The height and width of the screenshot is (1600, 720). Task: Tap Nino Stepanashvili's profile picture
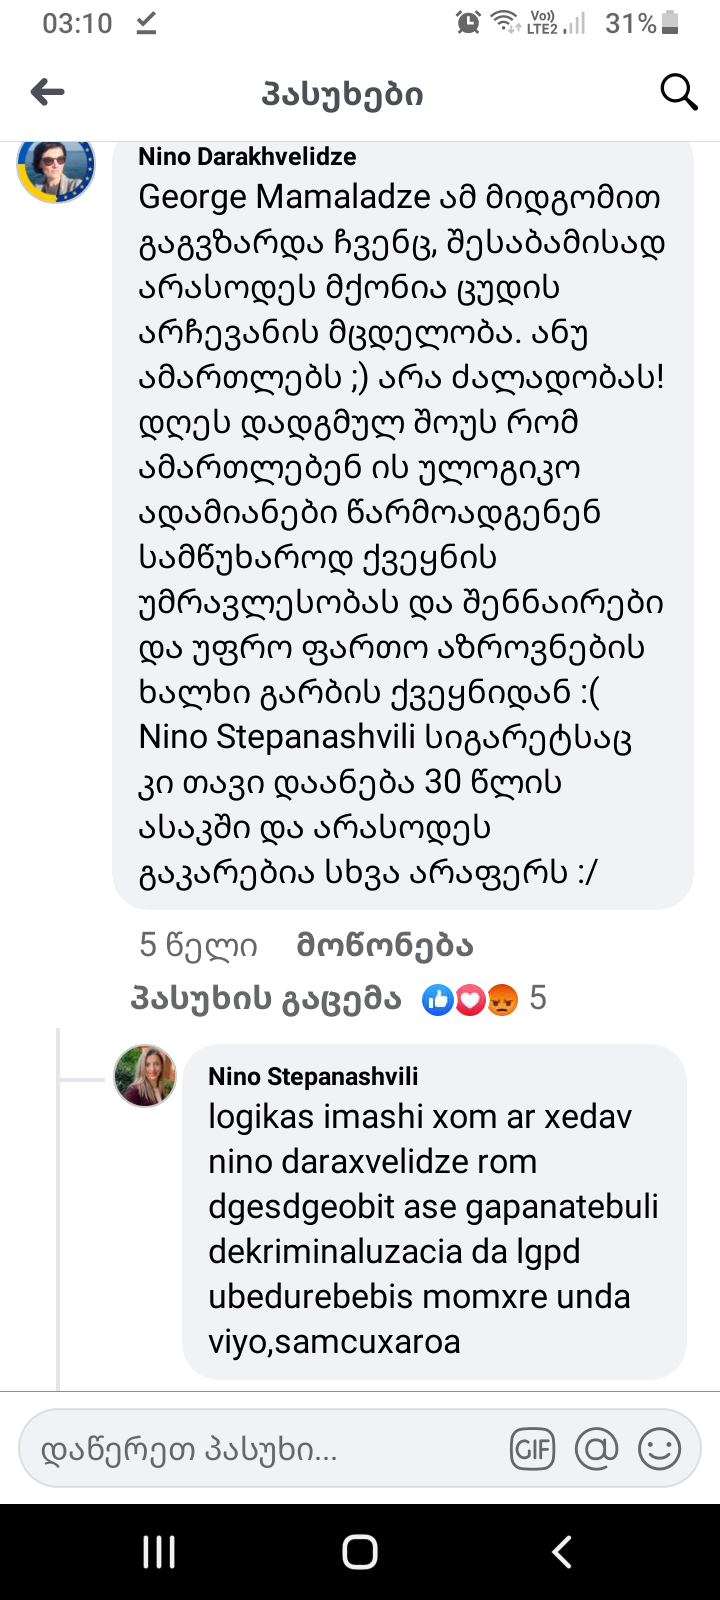(146, 1076)
